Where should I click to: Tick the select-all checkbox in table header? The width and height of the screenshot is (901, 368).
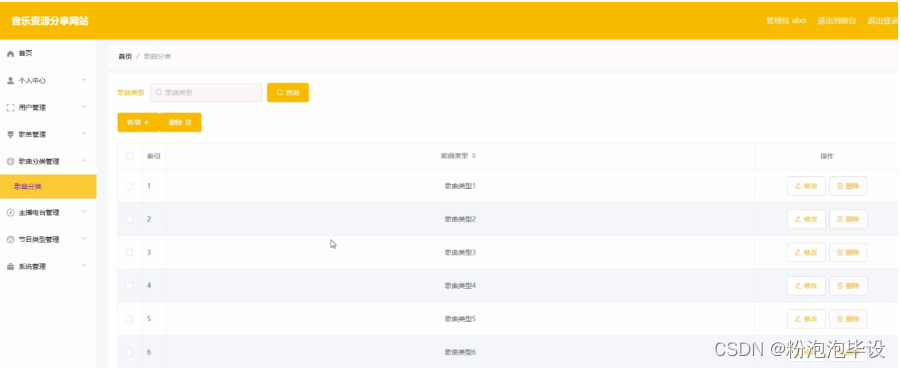[x=130, y=156]
